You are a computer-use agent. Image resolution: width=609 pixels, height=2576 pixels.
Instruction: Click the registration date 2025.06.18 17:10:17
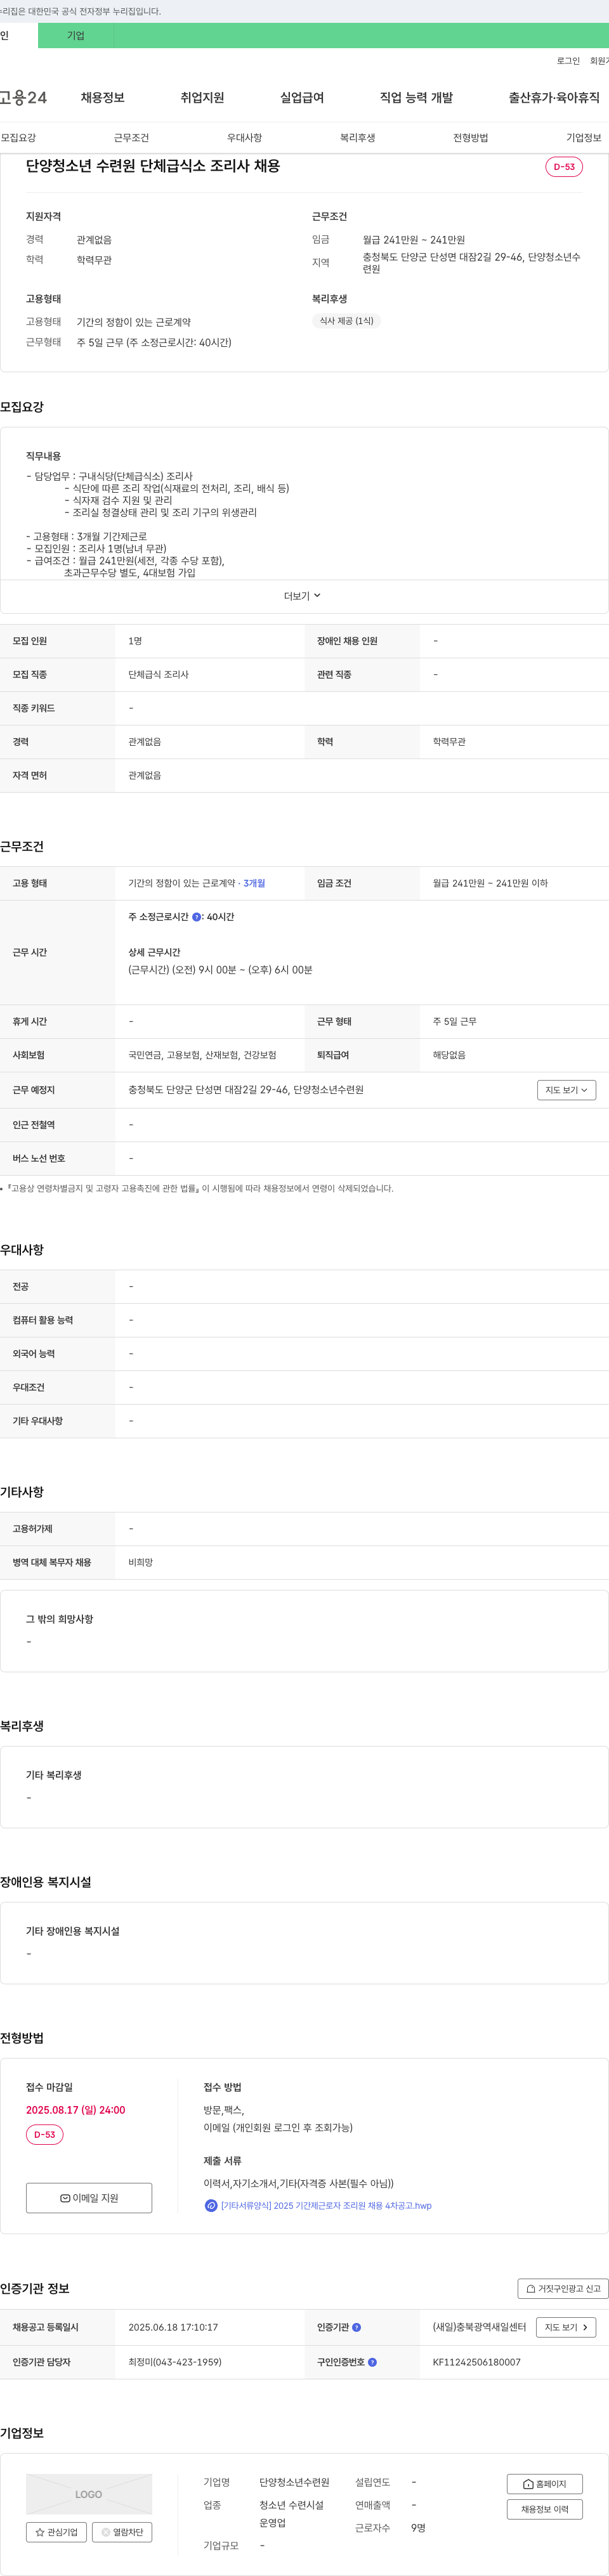173,2328
